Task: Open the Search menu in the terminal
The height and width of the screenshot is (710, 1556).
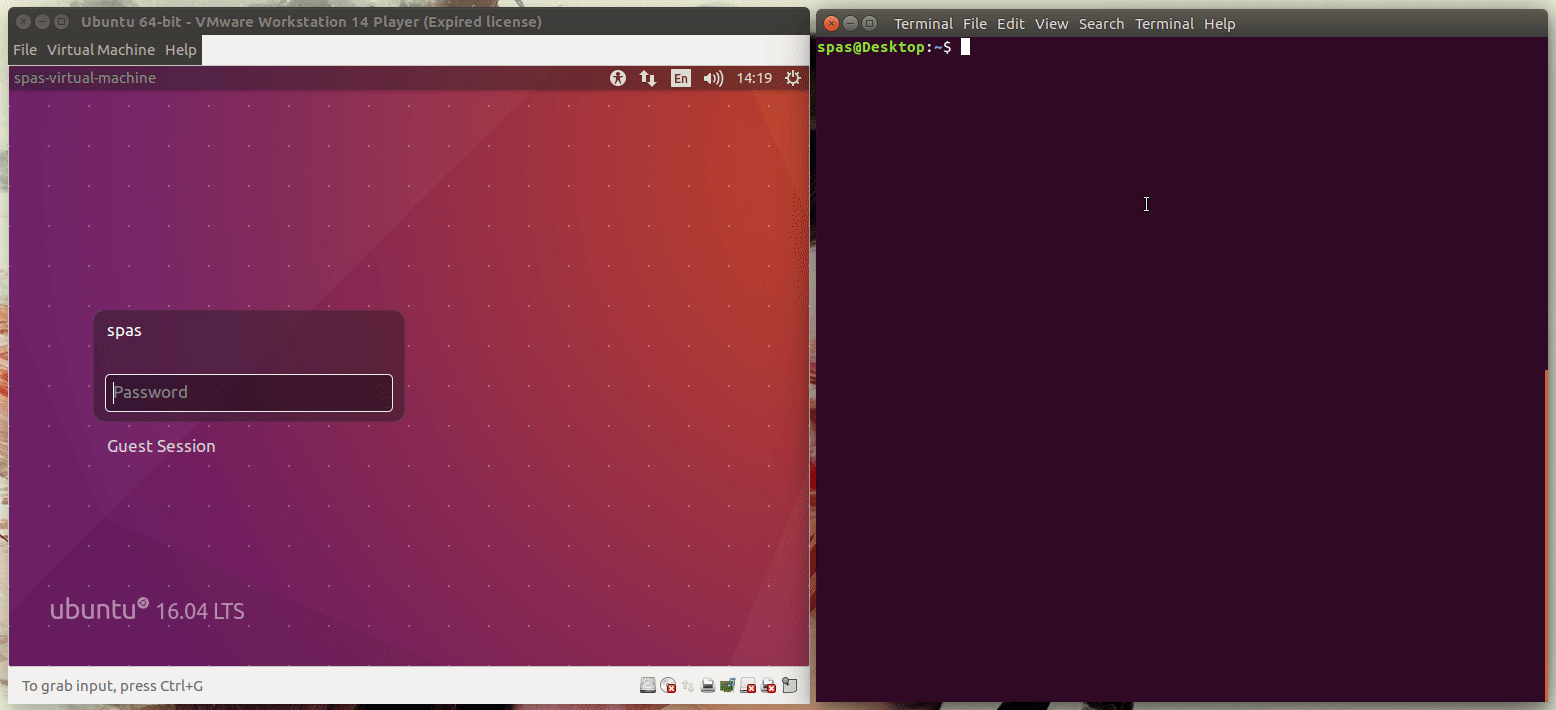Action: point(1102,23)
